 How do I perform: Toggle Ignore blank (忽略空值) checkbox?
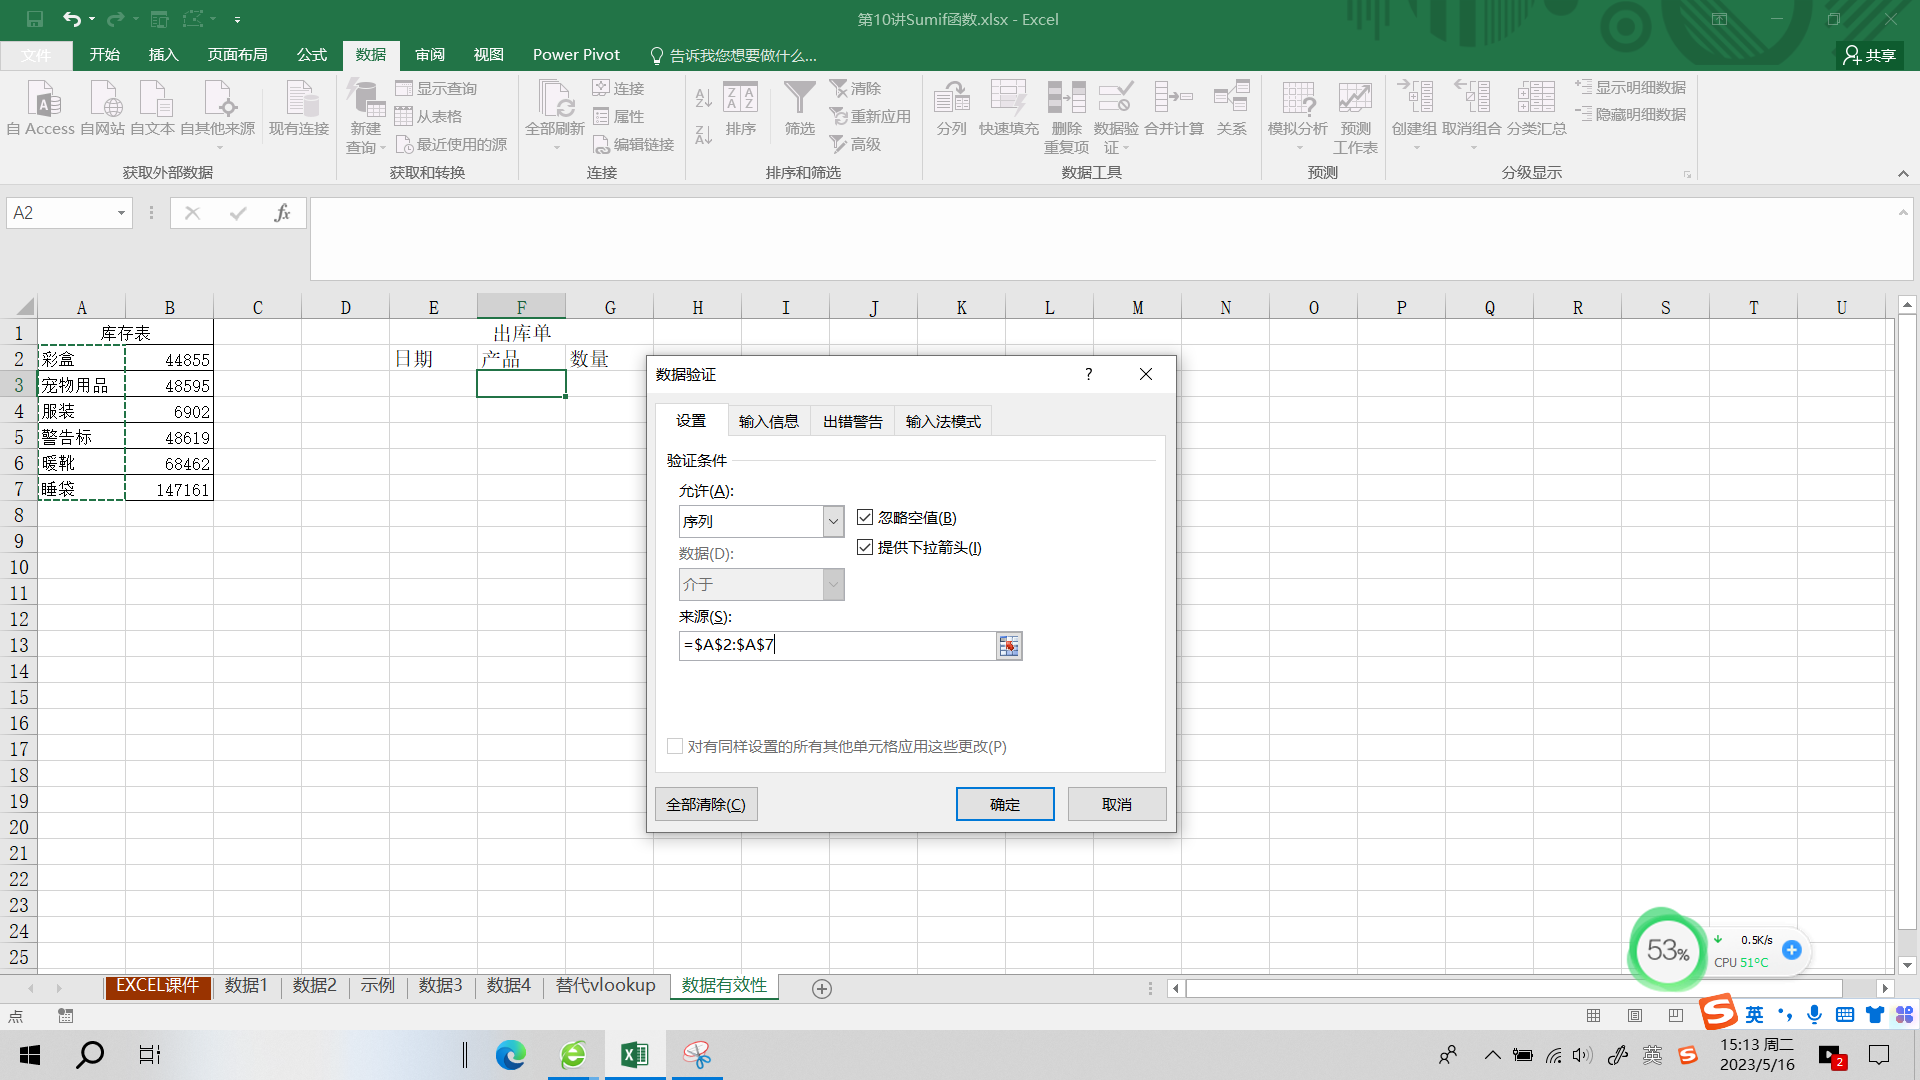pos(865,518)
